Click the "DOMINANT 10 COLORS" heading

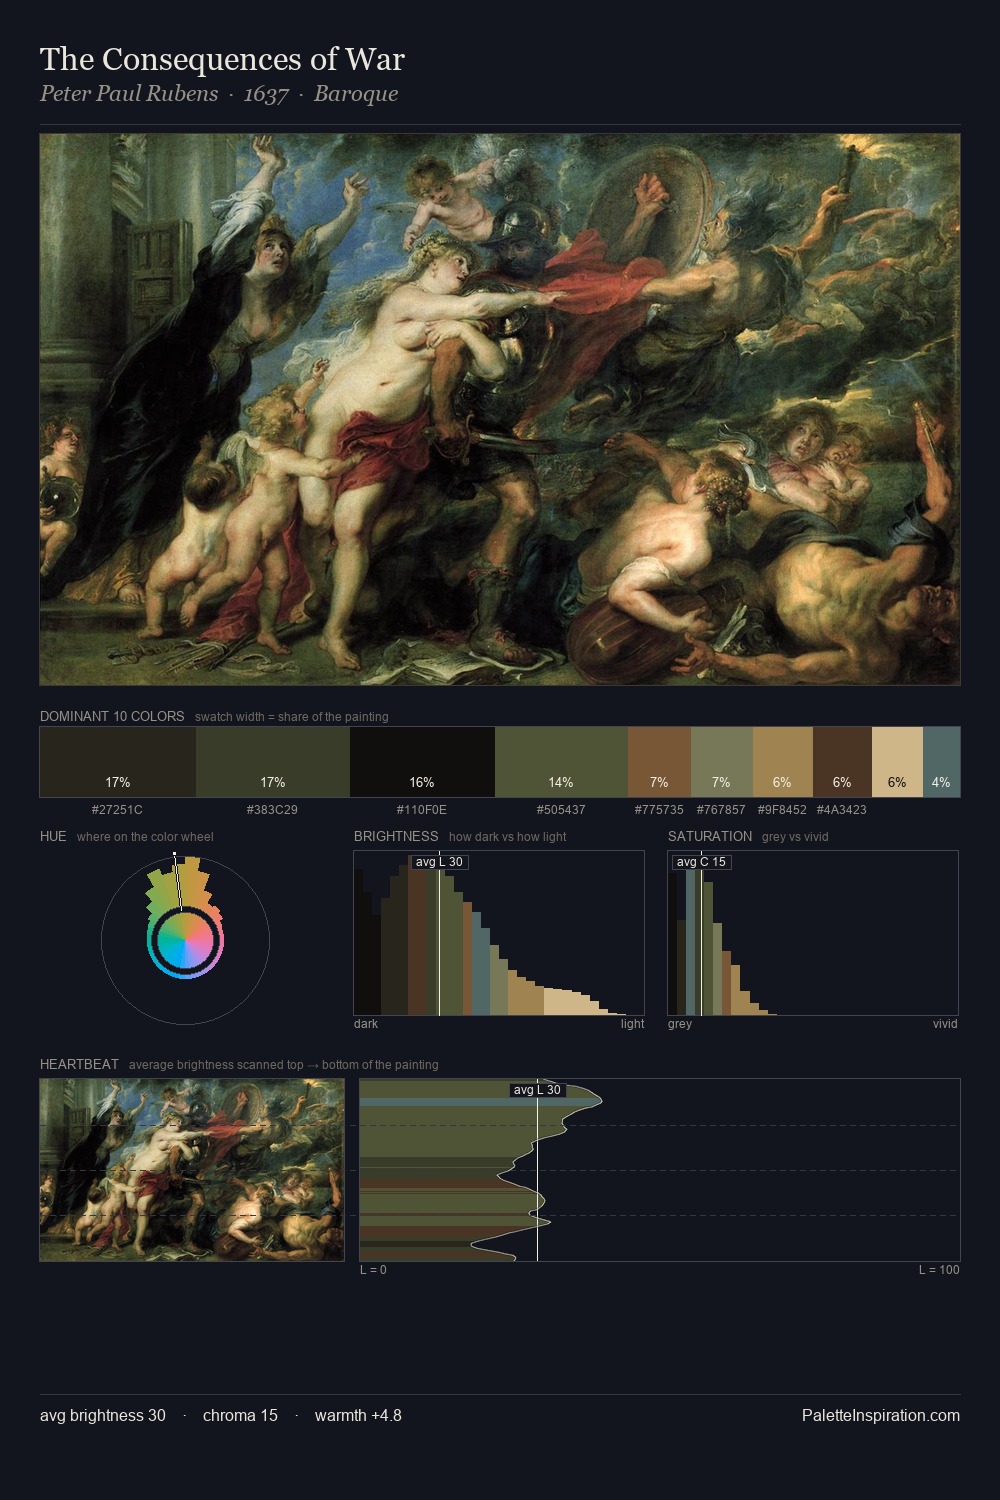coord(112,716)
